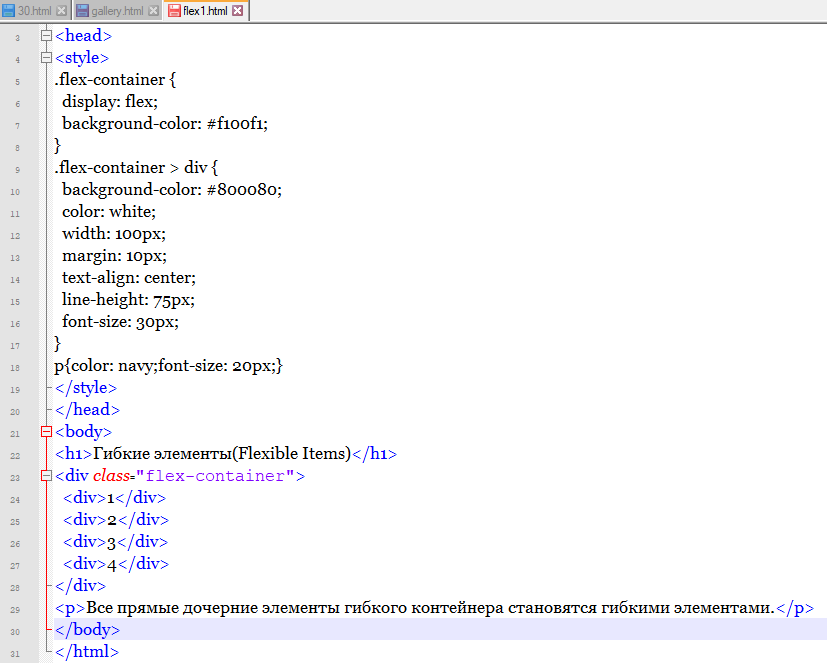Collapse the flex-container div block
The width and height of the screenshot is (827, 663).
tap(46, 476)
